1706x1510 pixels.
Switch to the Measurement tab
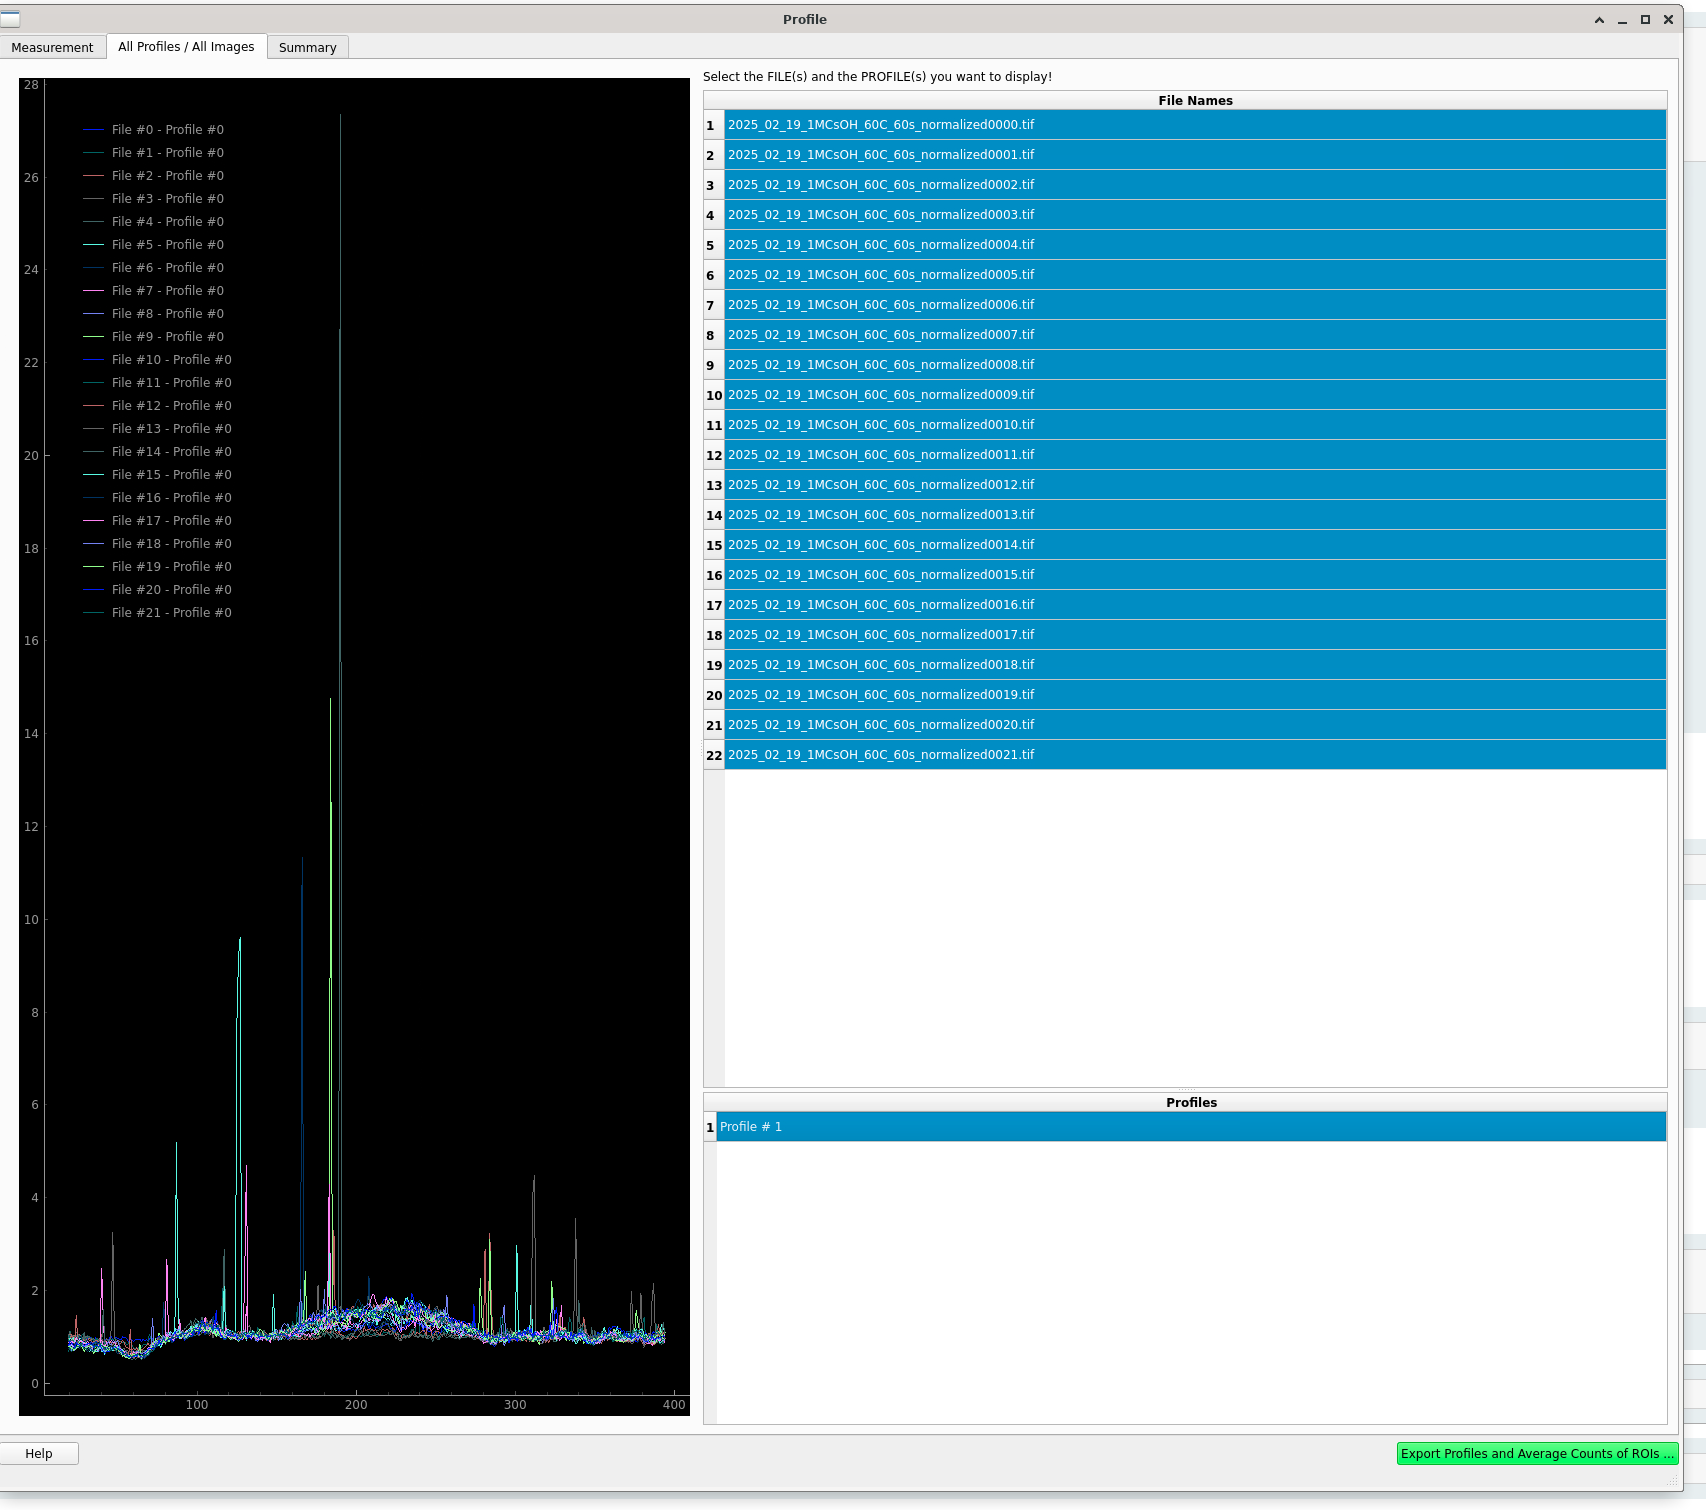coord(52,47)
